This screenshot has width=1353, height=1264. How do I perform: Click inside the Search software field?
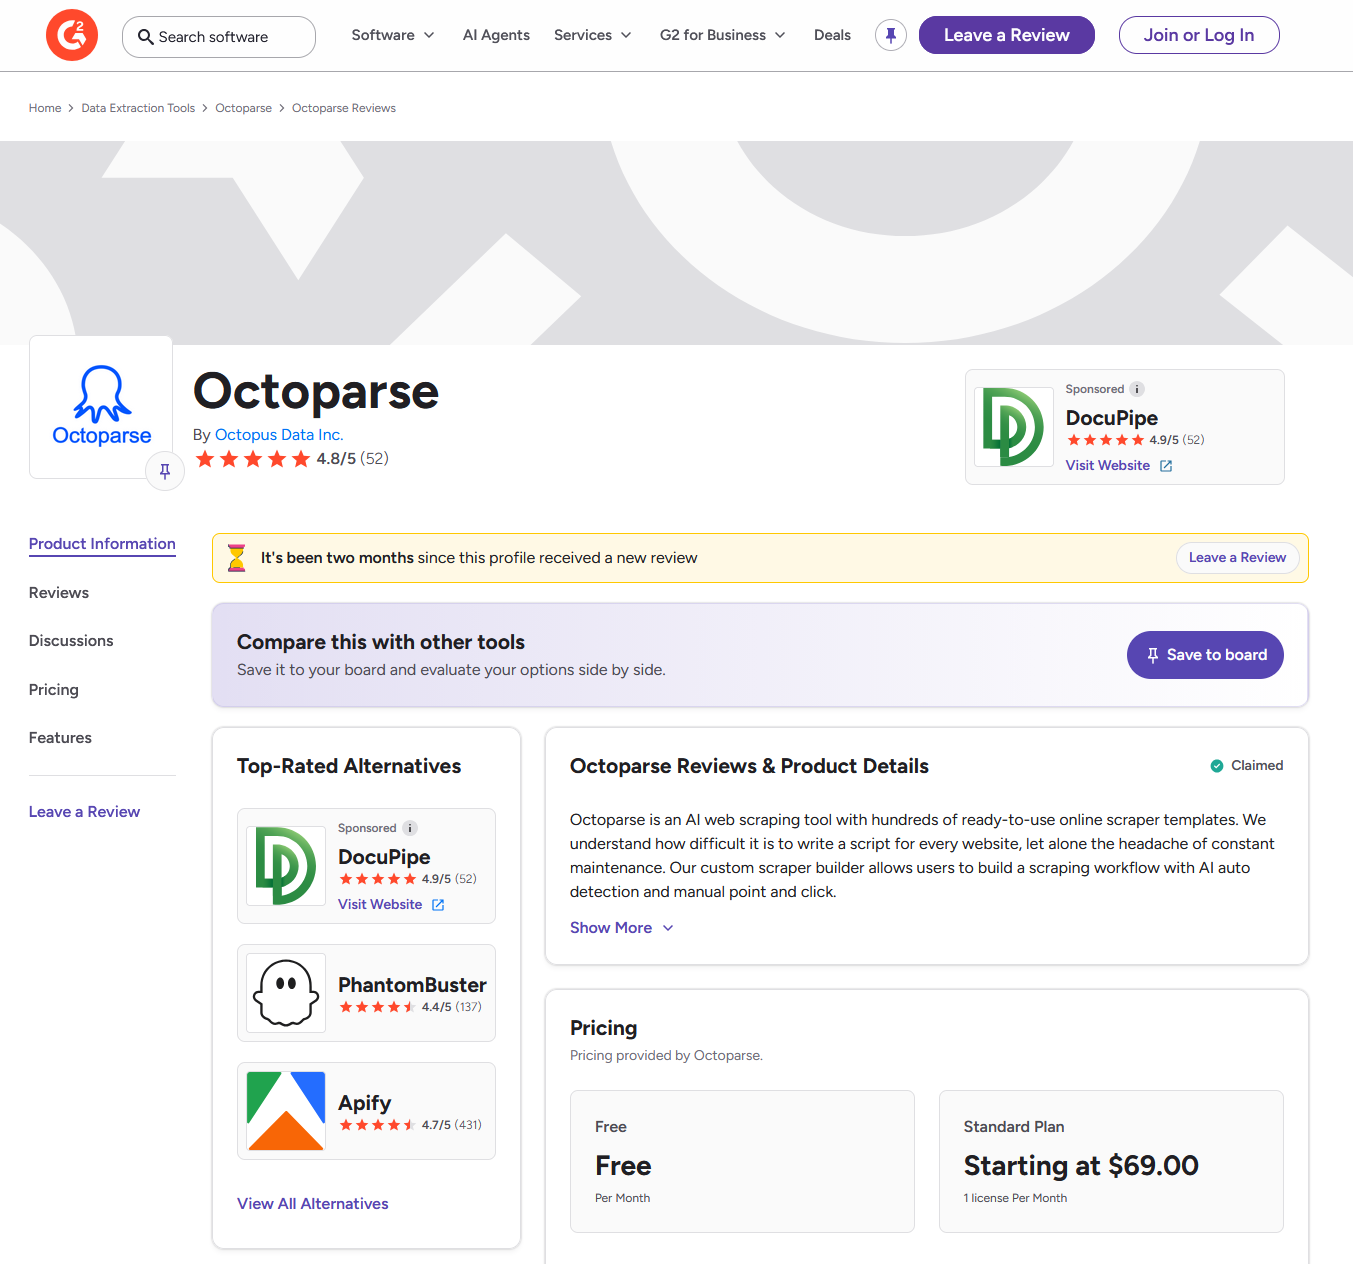(219, 36)
